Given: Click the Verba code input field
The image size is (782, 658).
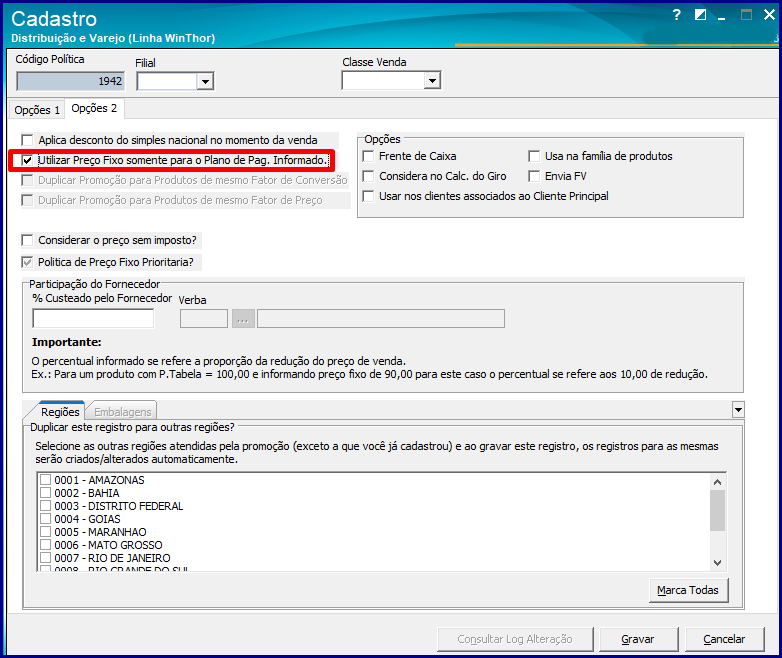Looking at the screenshot, I should 204,319.
